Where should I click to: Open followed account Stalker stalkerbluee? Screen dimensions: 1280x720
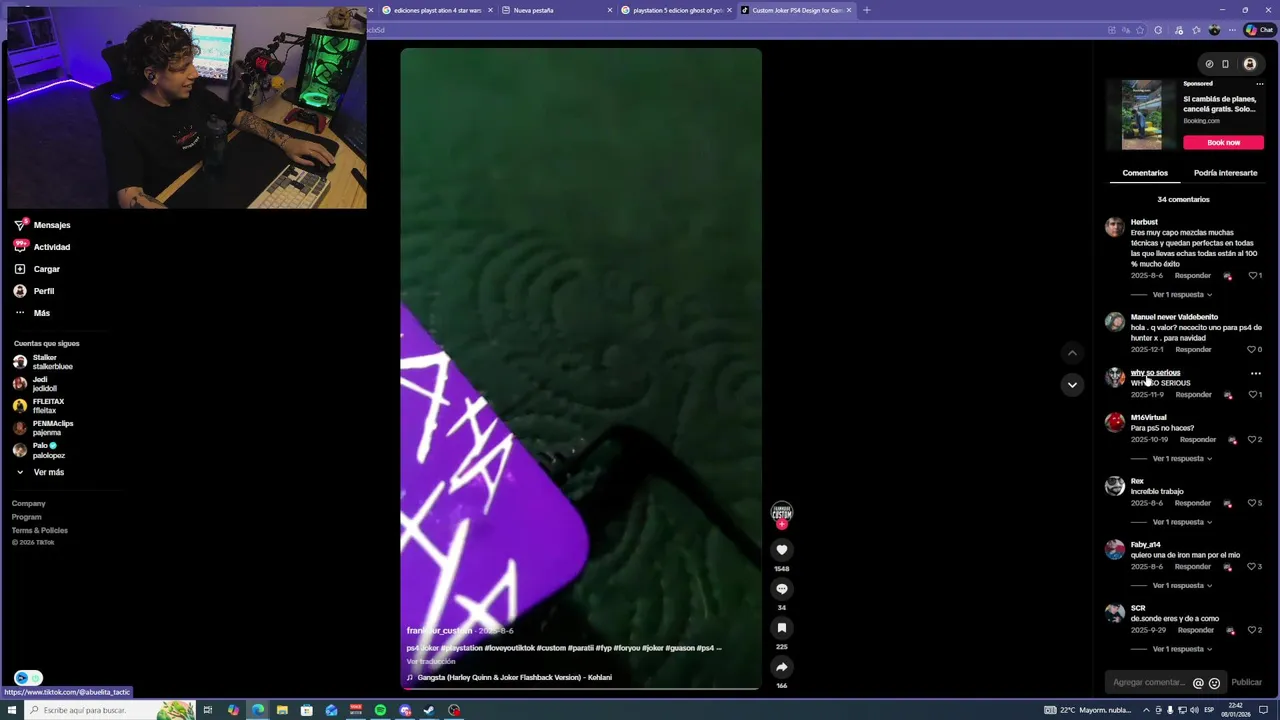point(43,362)
